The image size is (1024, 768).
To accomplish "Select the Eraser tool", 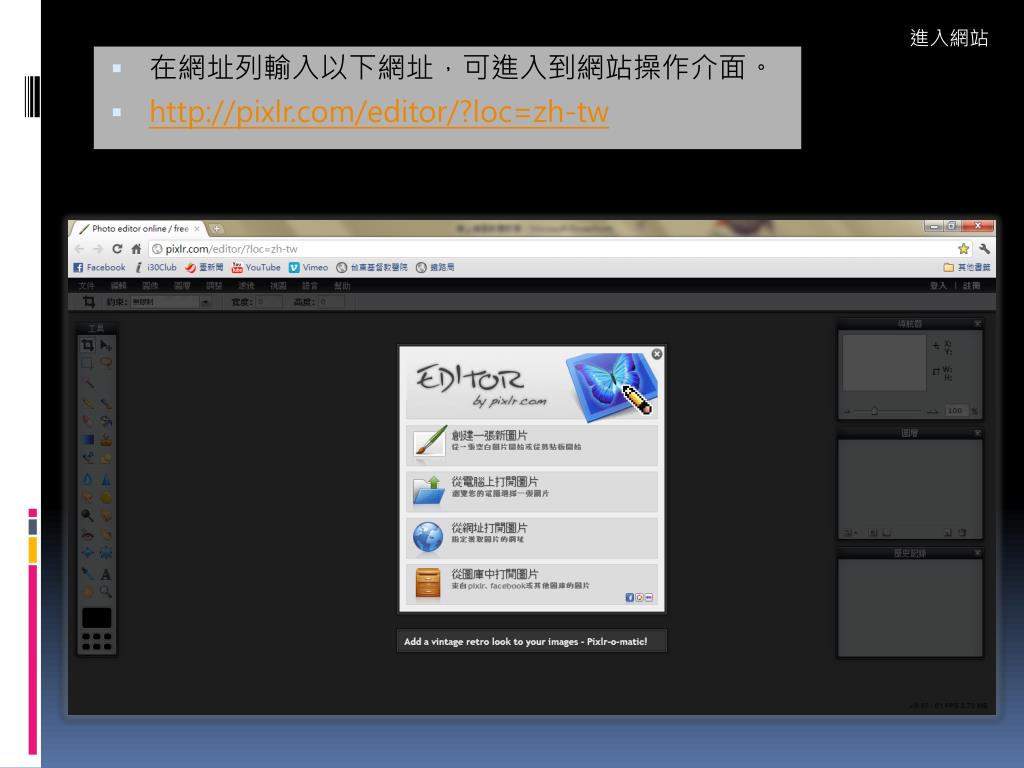I will pyautogui.click(x=88, y=421).
